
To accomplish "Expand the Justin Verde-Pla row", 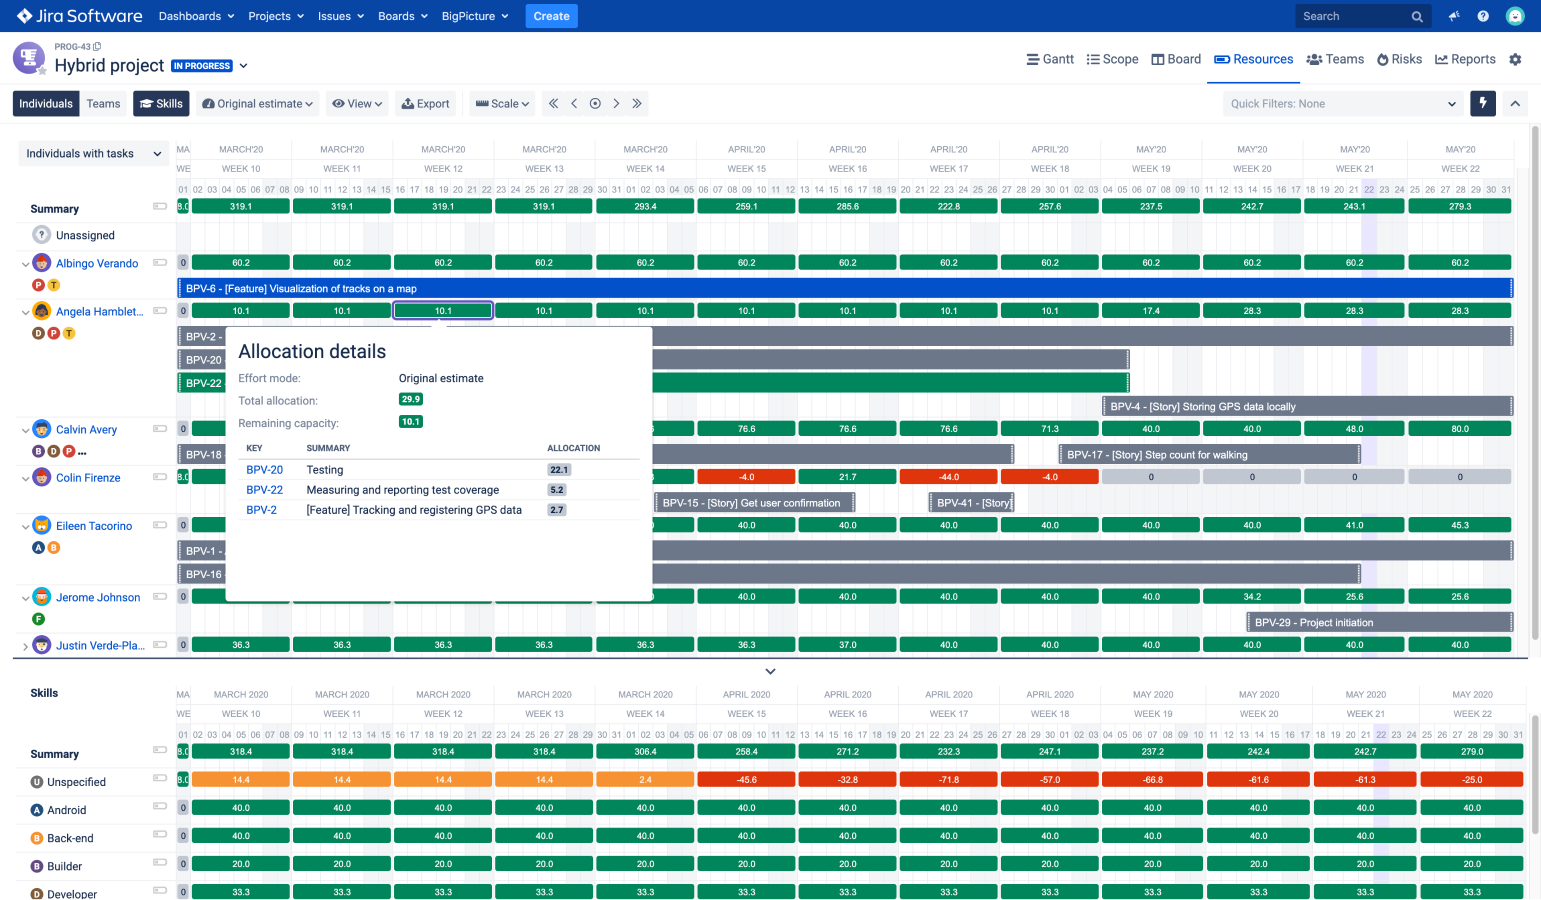I will pos(25,646).
